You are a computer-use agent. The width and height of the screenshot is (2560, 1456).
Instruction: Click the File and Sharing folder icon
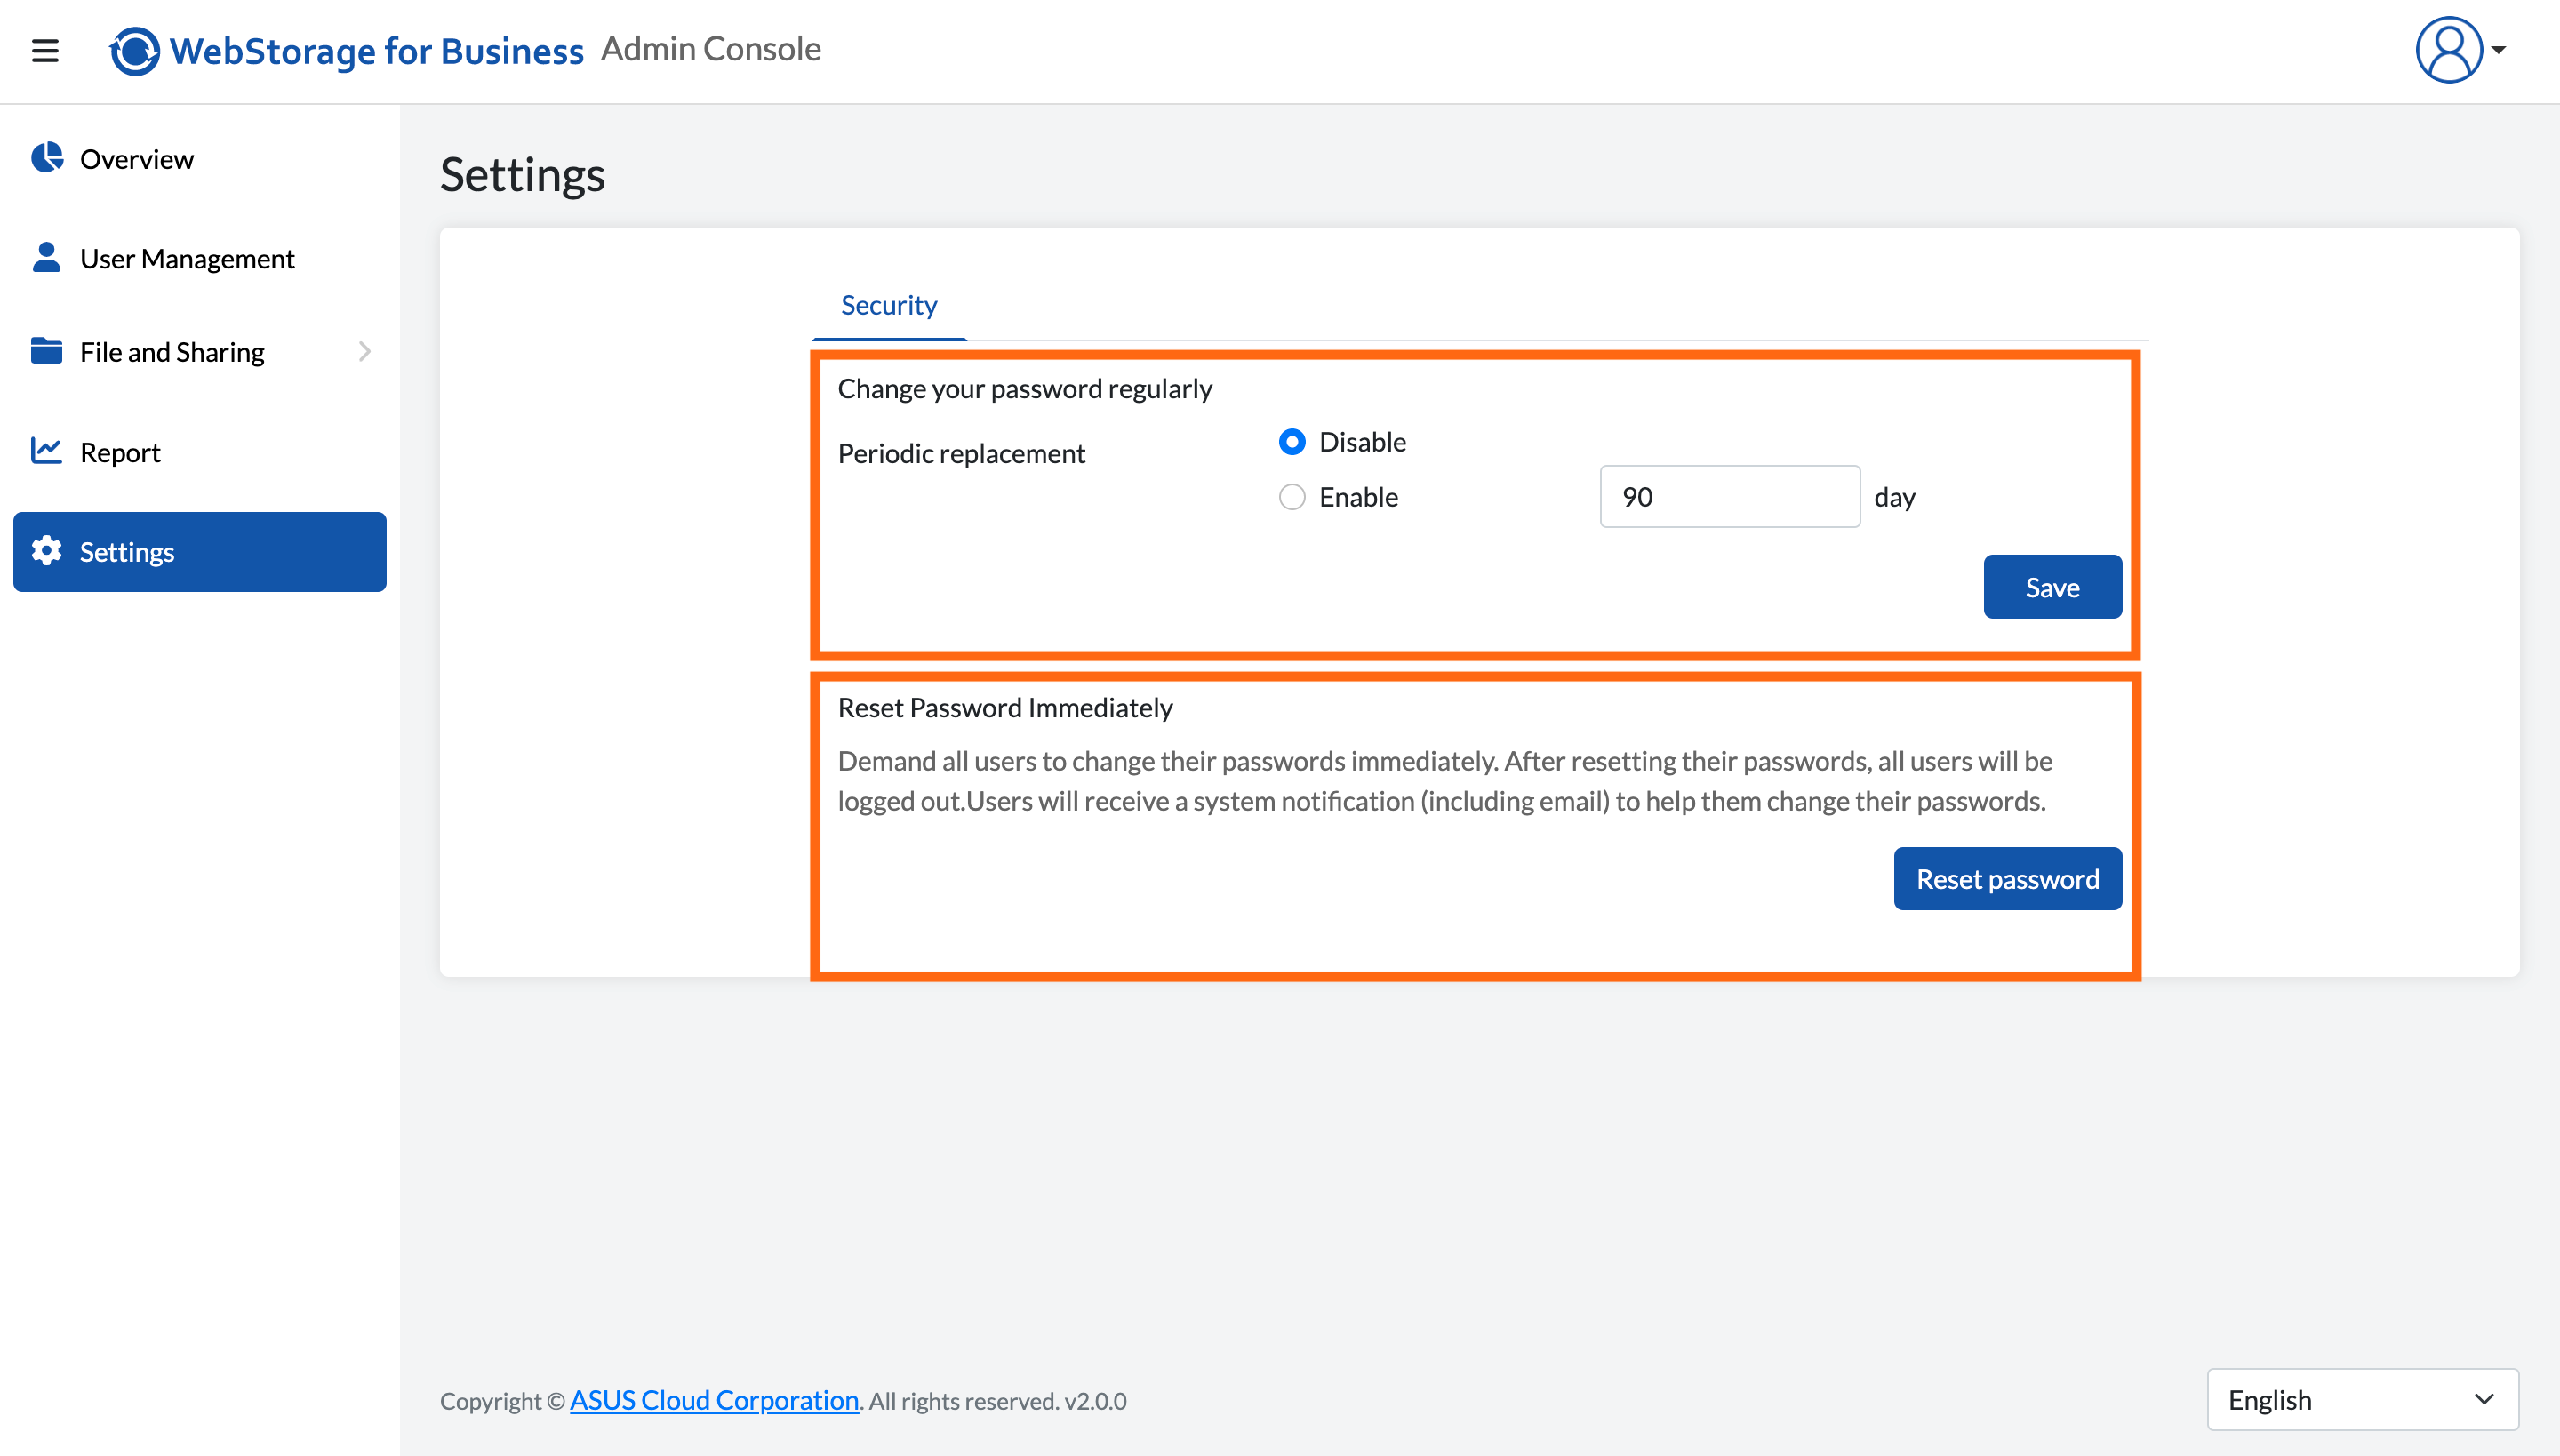[46, 351]
